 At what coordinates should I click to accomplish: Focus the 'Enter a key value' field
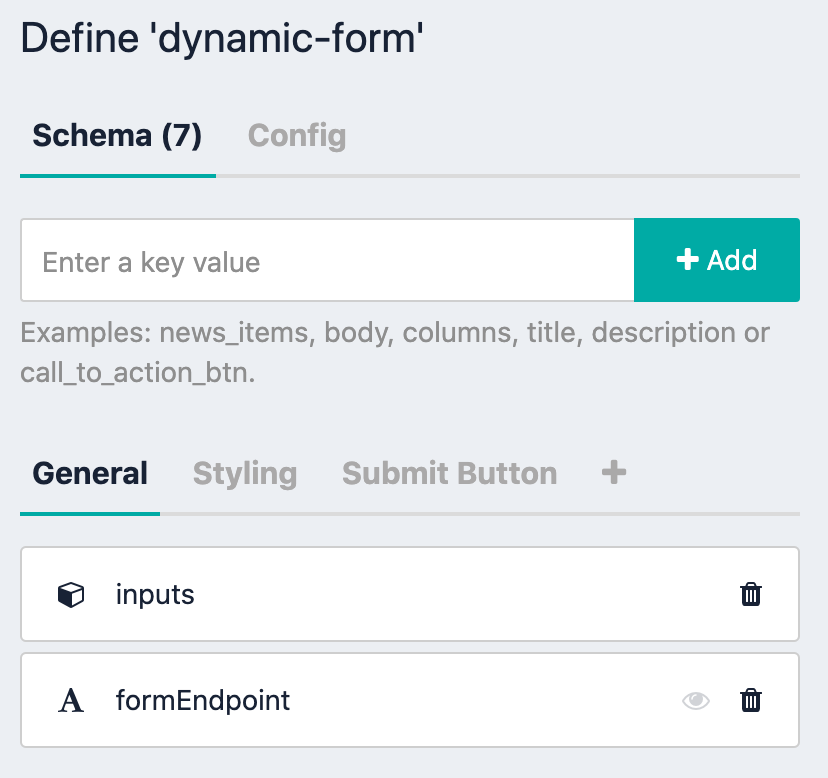(327, 260)
